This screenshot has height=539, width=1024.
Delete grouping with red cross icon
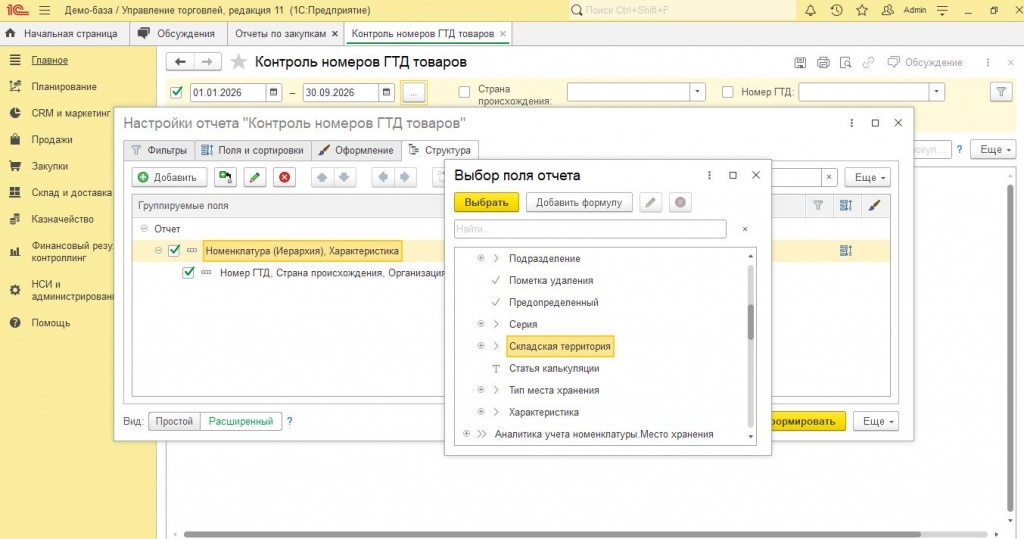point(285,177)
